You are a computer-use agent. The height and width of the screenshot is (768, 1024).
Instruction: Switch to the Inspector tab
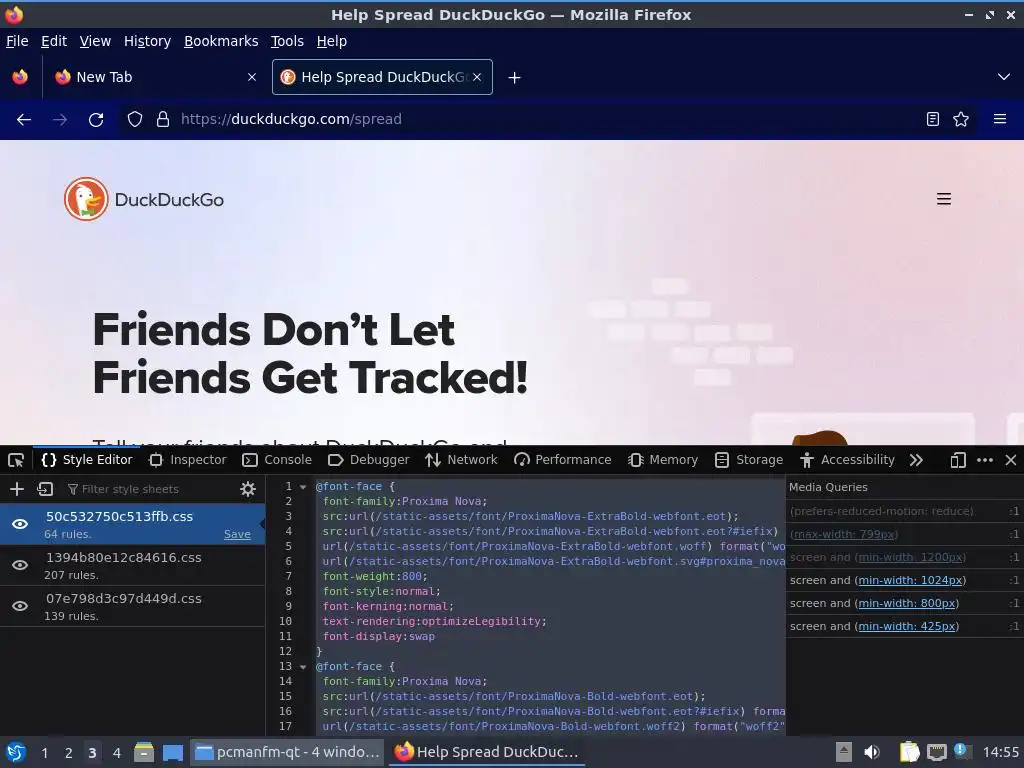tap(187, 460)
